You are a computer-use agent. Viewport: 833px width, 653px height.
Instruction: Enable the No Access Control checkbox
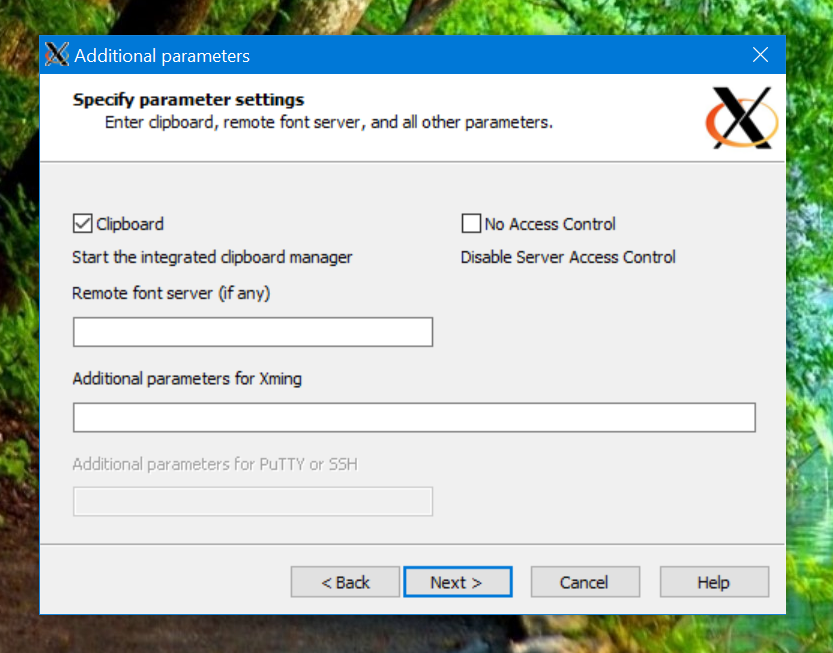click(x=471, y=224)
